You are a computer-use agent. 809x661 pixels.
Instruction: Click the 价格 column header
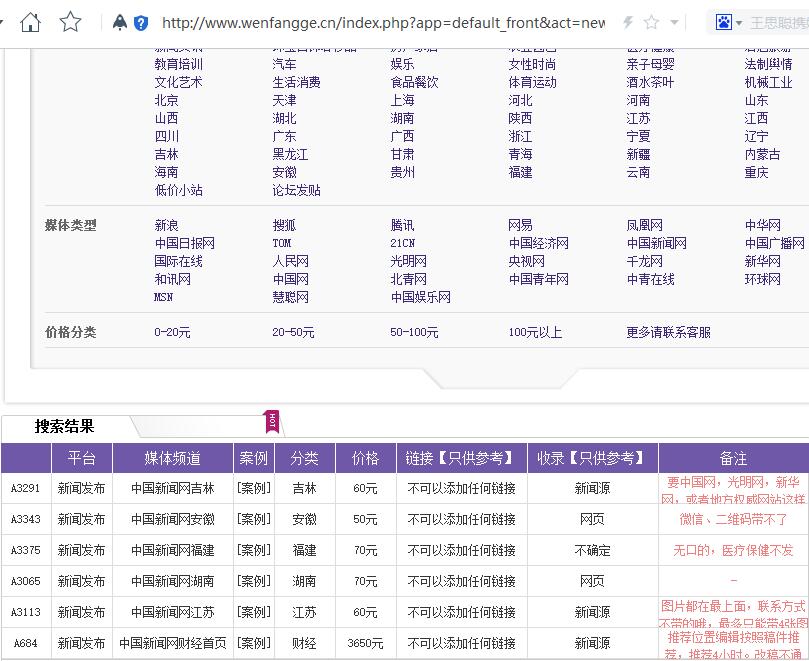coord(365,458)
